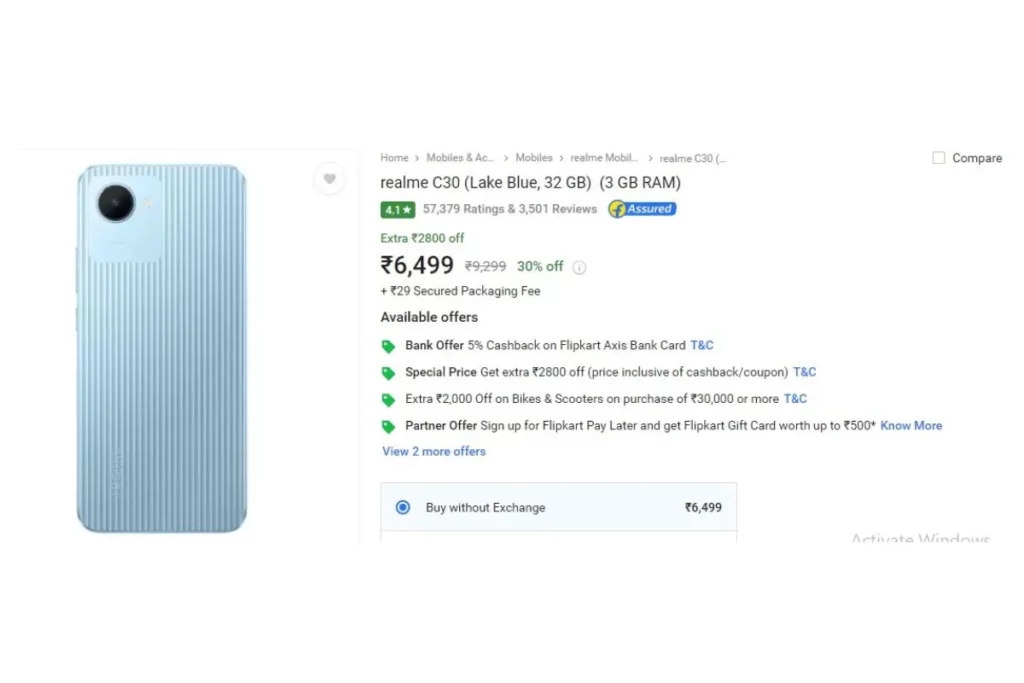Open the realme Mobil... breadcrumb item
This screenshot has width=1024, height=683.
pos(604,158)
